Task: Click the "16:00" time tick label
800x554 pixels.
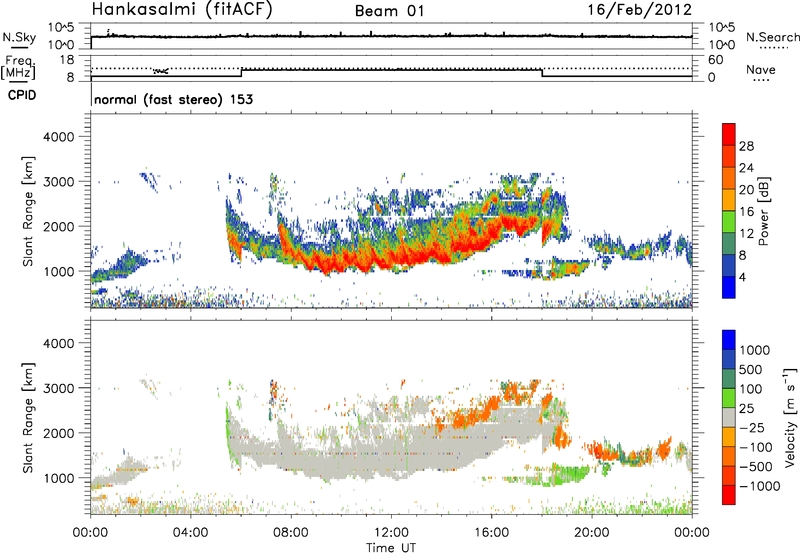Action: (x=491, y=533)
